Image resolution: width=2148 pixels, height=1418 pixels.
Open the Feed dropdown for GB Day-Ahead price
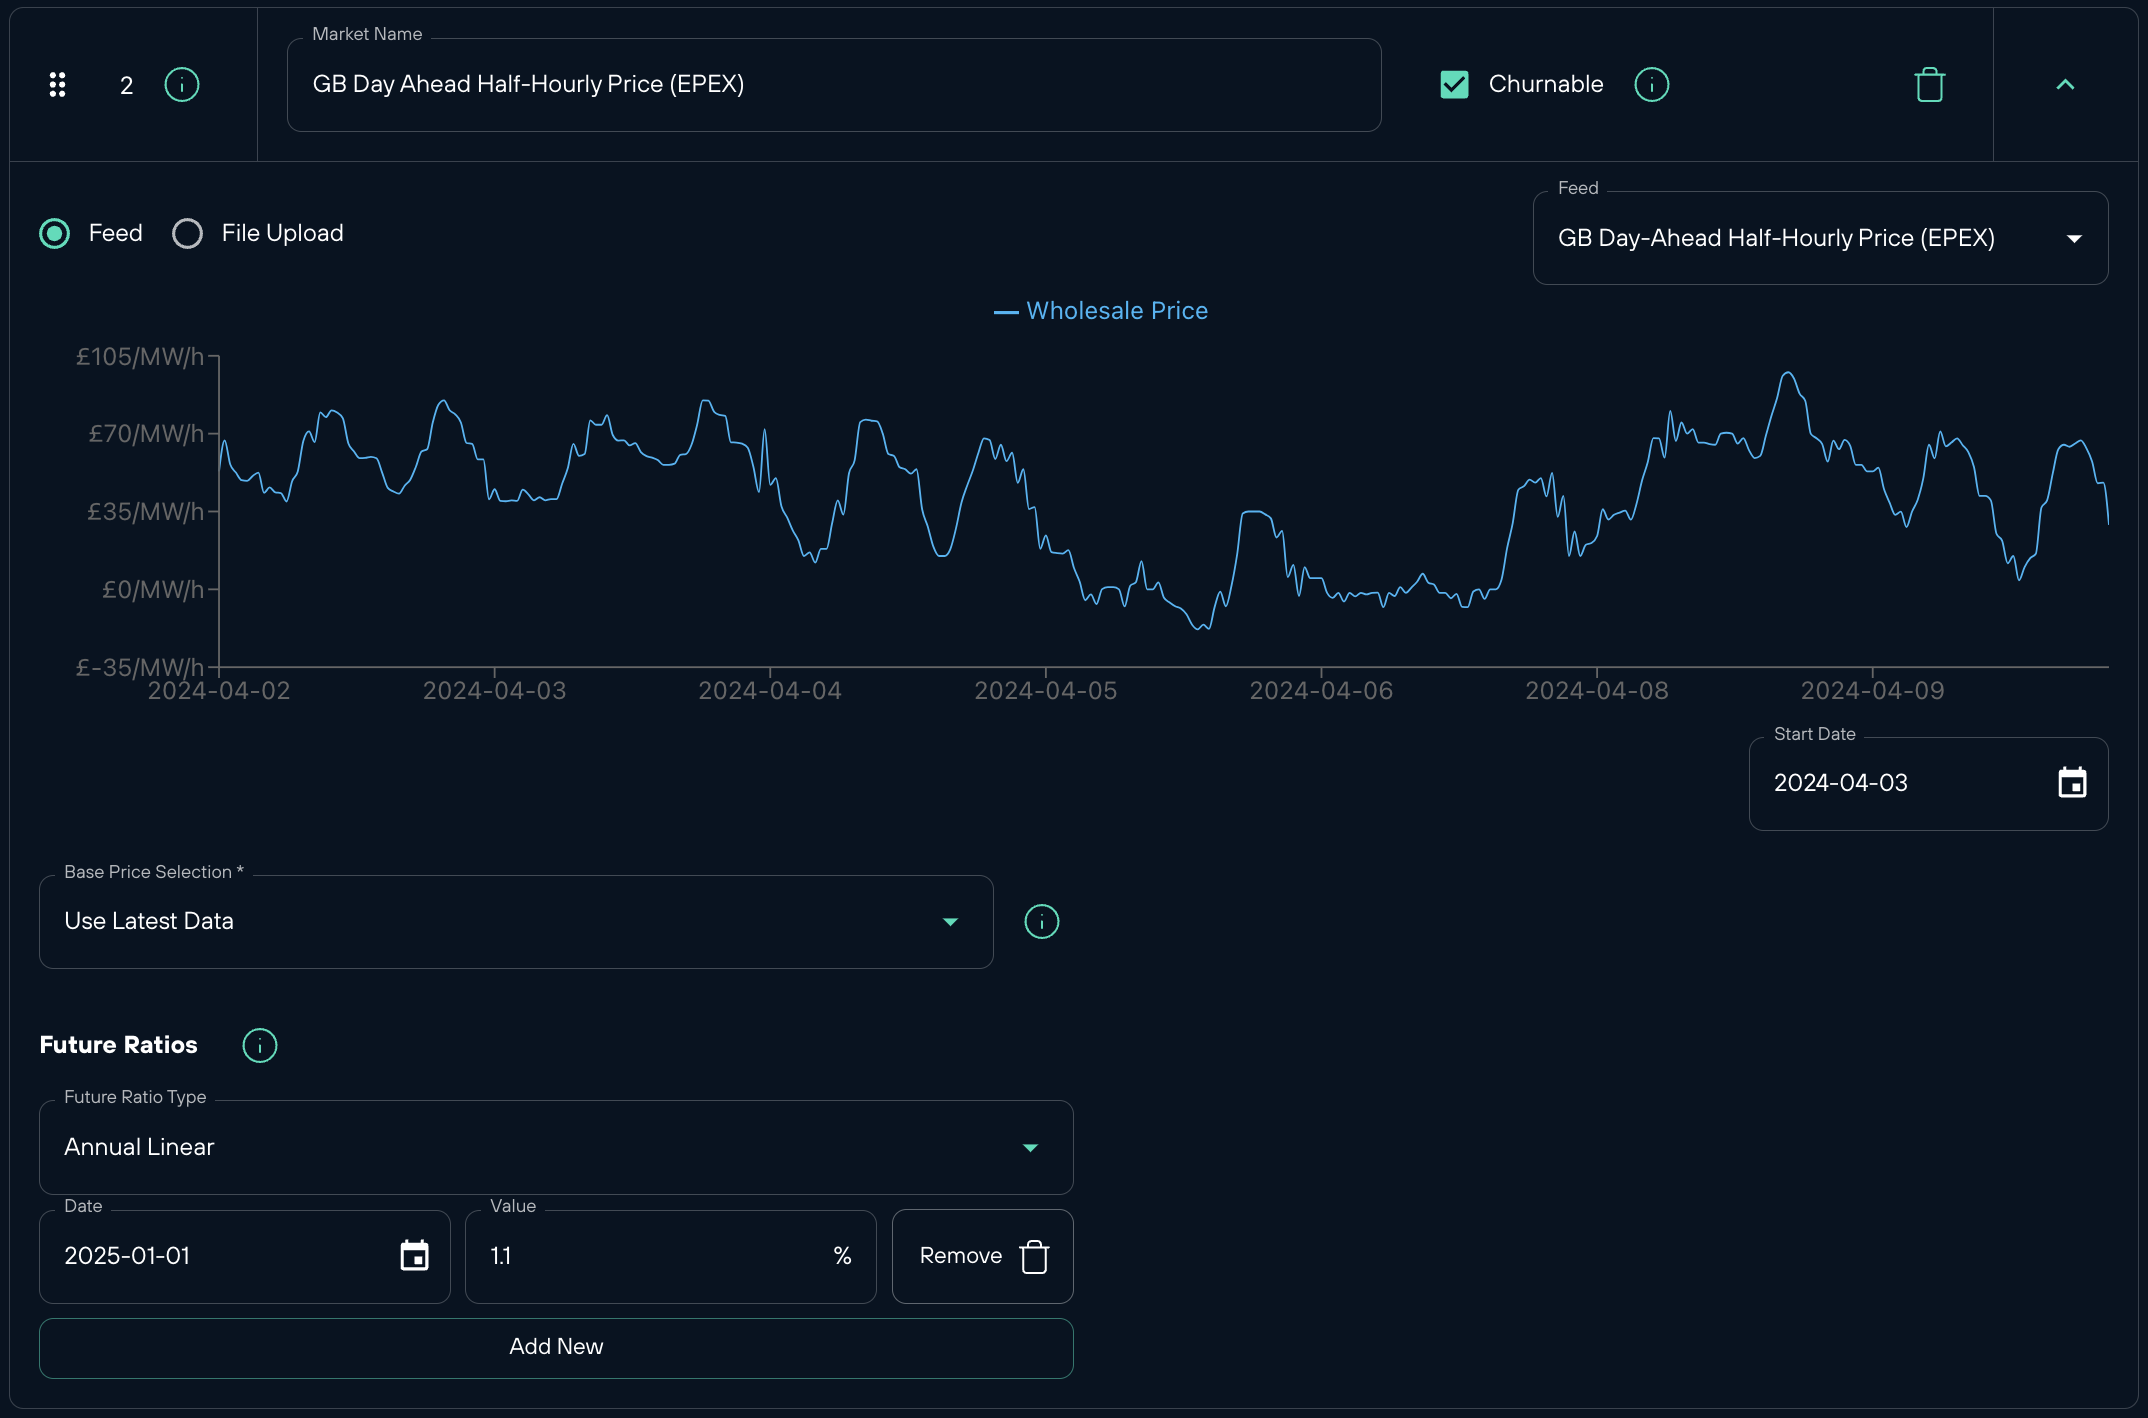[x=2074, y=238]
